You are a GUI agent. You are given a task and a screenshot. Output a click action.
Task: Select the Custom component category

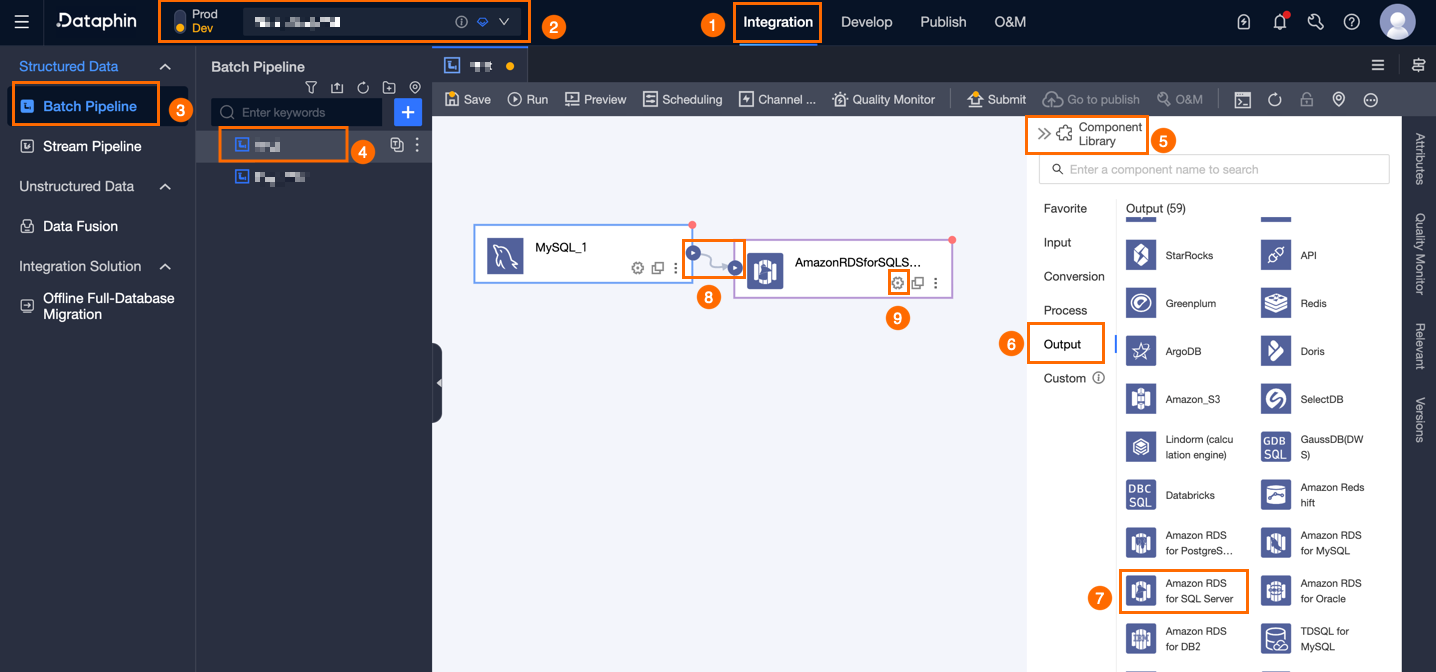point(1065,378)
